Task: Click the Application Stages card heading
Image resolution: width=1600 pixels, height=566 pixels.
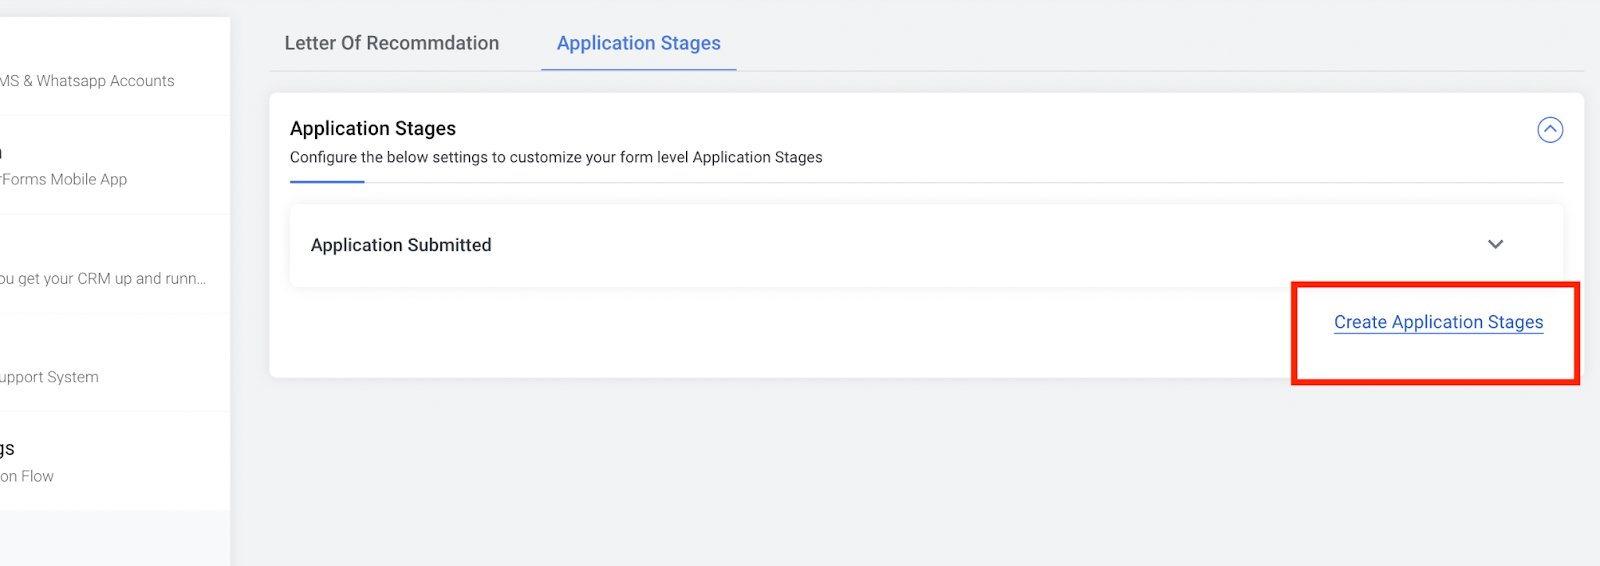Action: tap(373, 128)
